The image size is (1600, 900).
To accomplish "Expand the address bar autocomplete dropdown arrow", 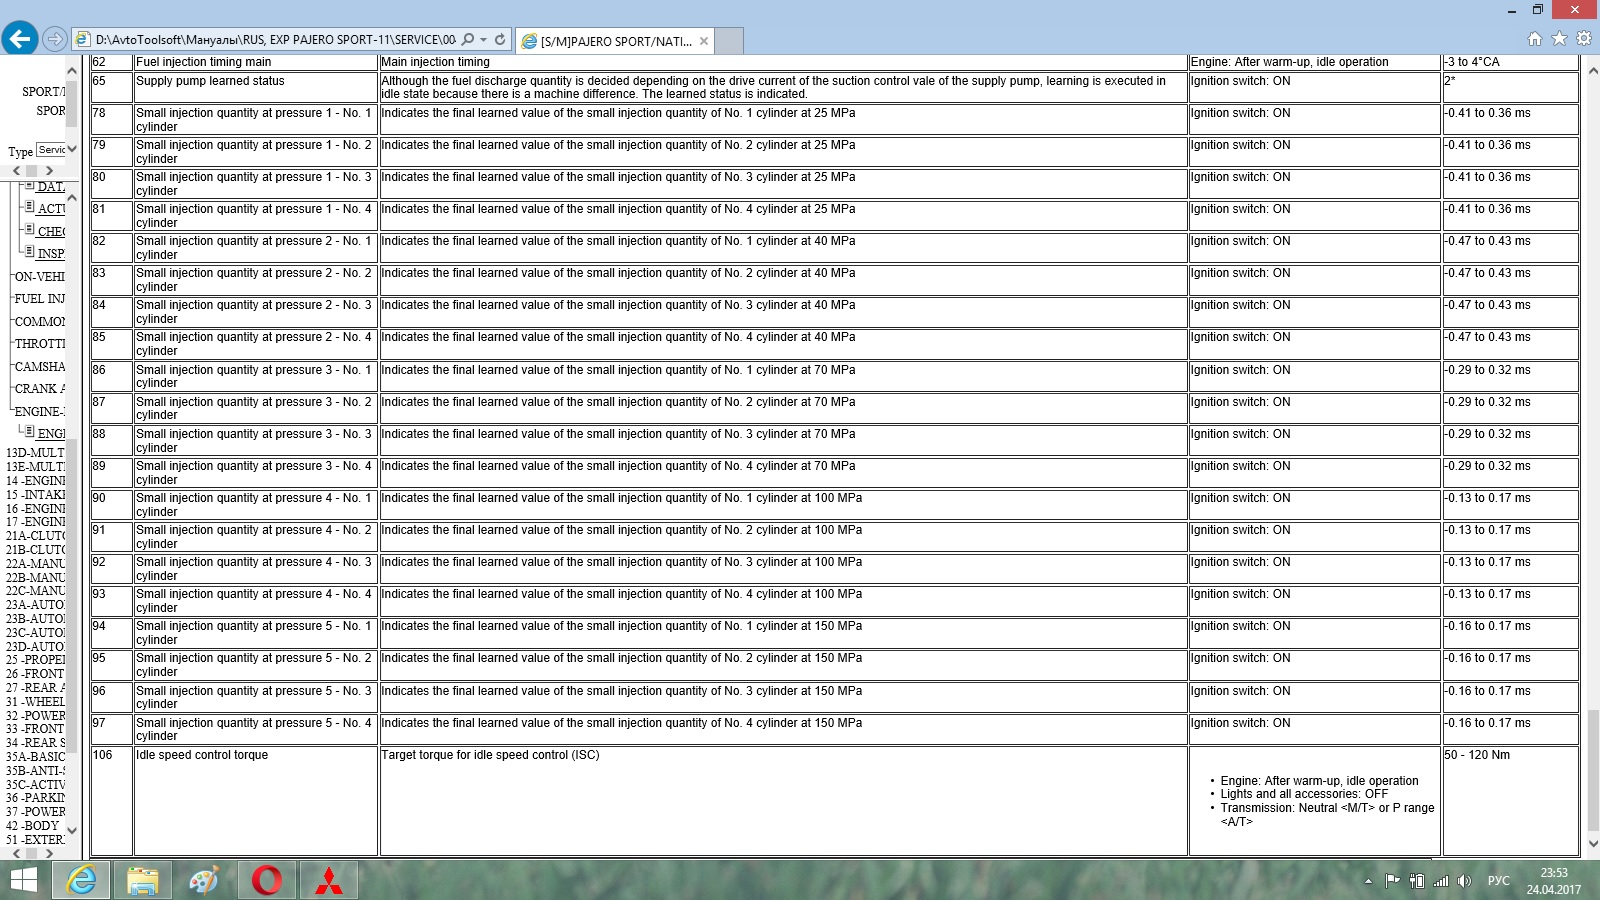I will pos(484,40).
